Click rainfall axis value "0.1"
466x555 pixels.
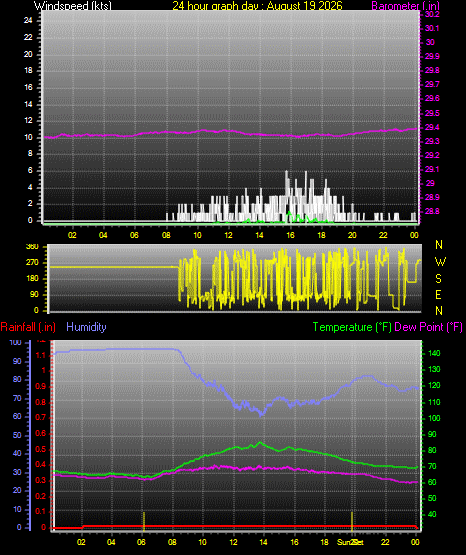pos(41,511)
